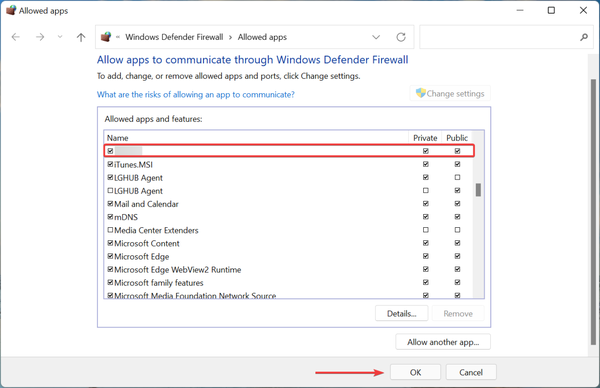Expand the address bar history dropdown
Viewport: 600px width, 388px height.
coord(376,37)
